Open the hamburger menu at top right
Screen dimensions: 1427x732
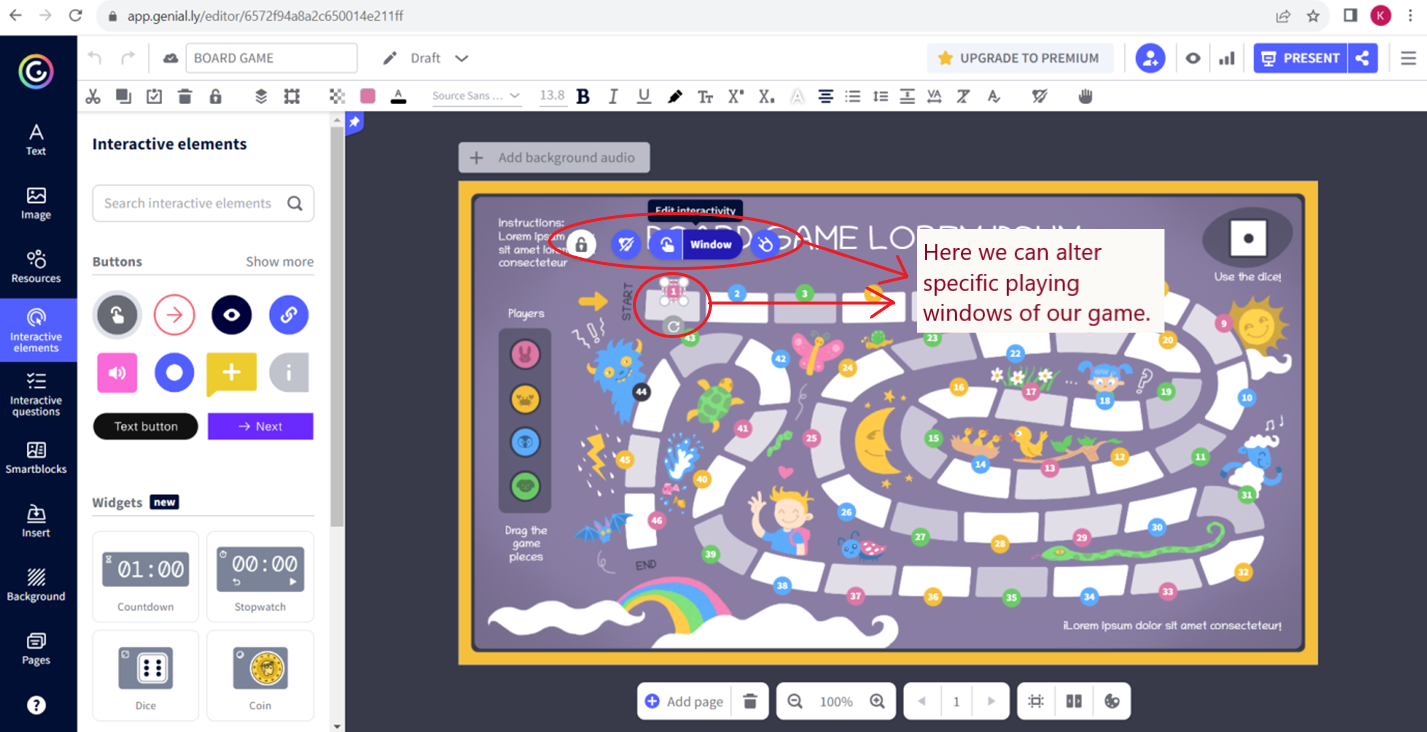[x=1408, y=58]
